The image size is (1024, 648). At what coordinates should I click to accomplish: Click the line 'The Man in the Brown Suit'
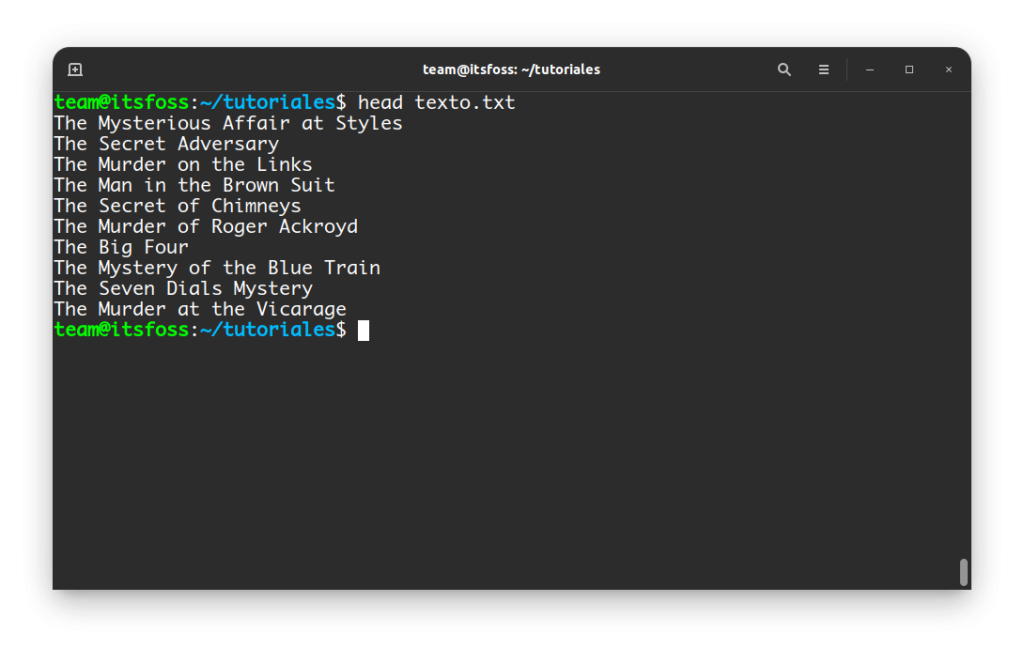click(194, 186)
